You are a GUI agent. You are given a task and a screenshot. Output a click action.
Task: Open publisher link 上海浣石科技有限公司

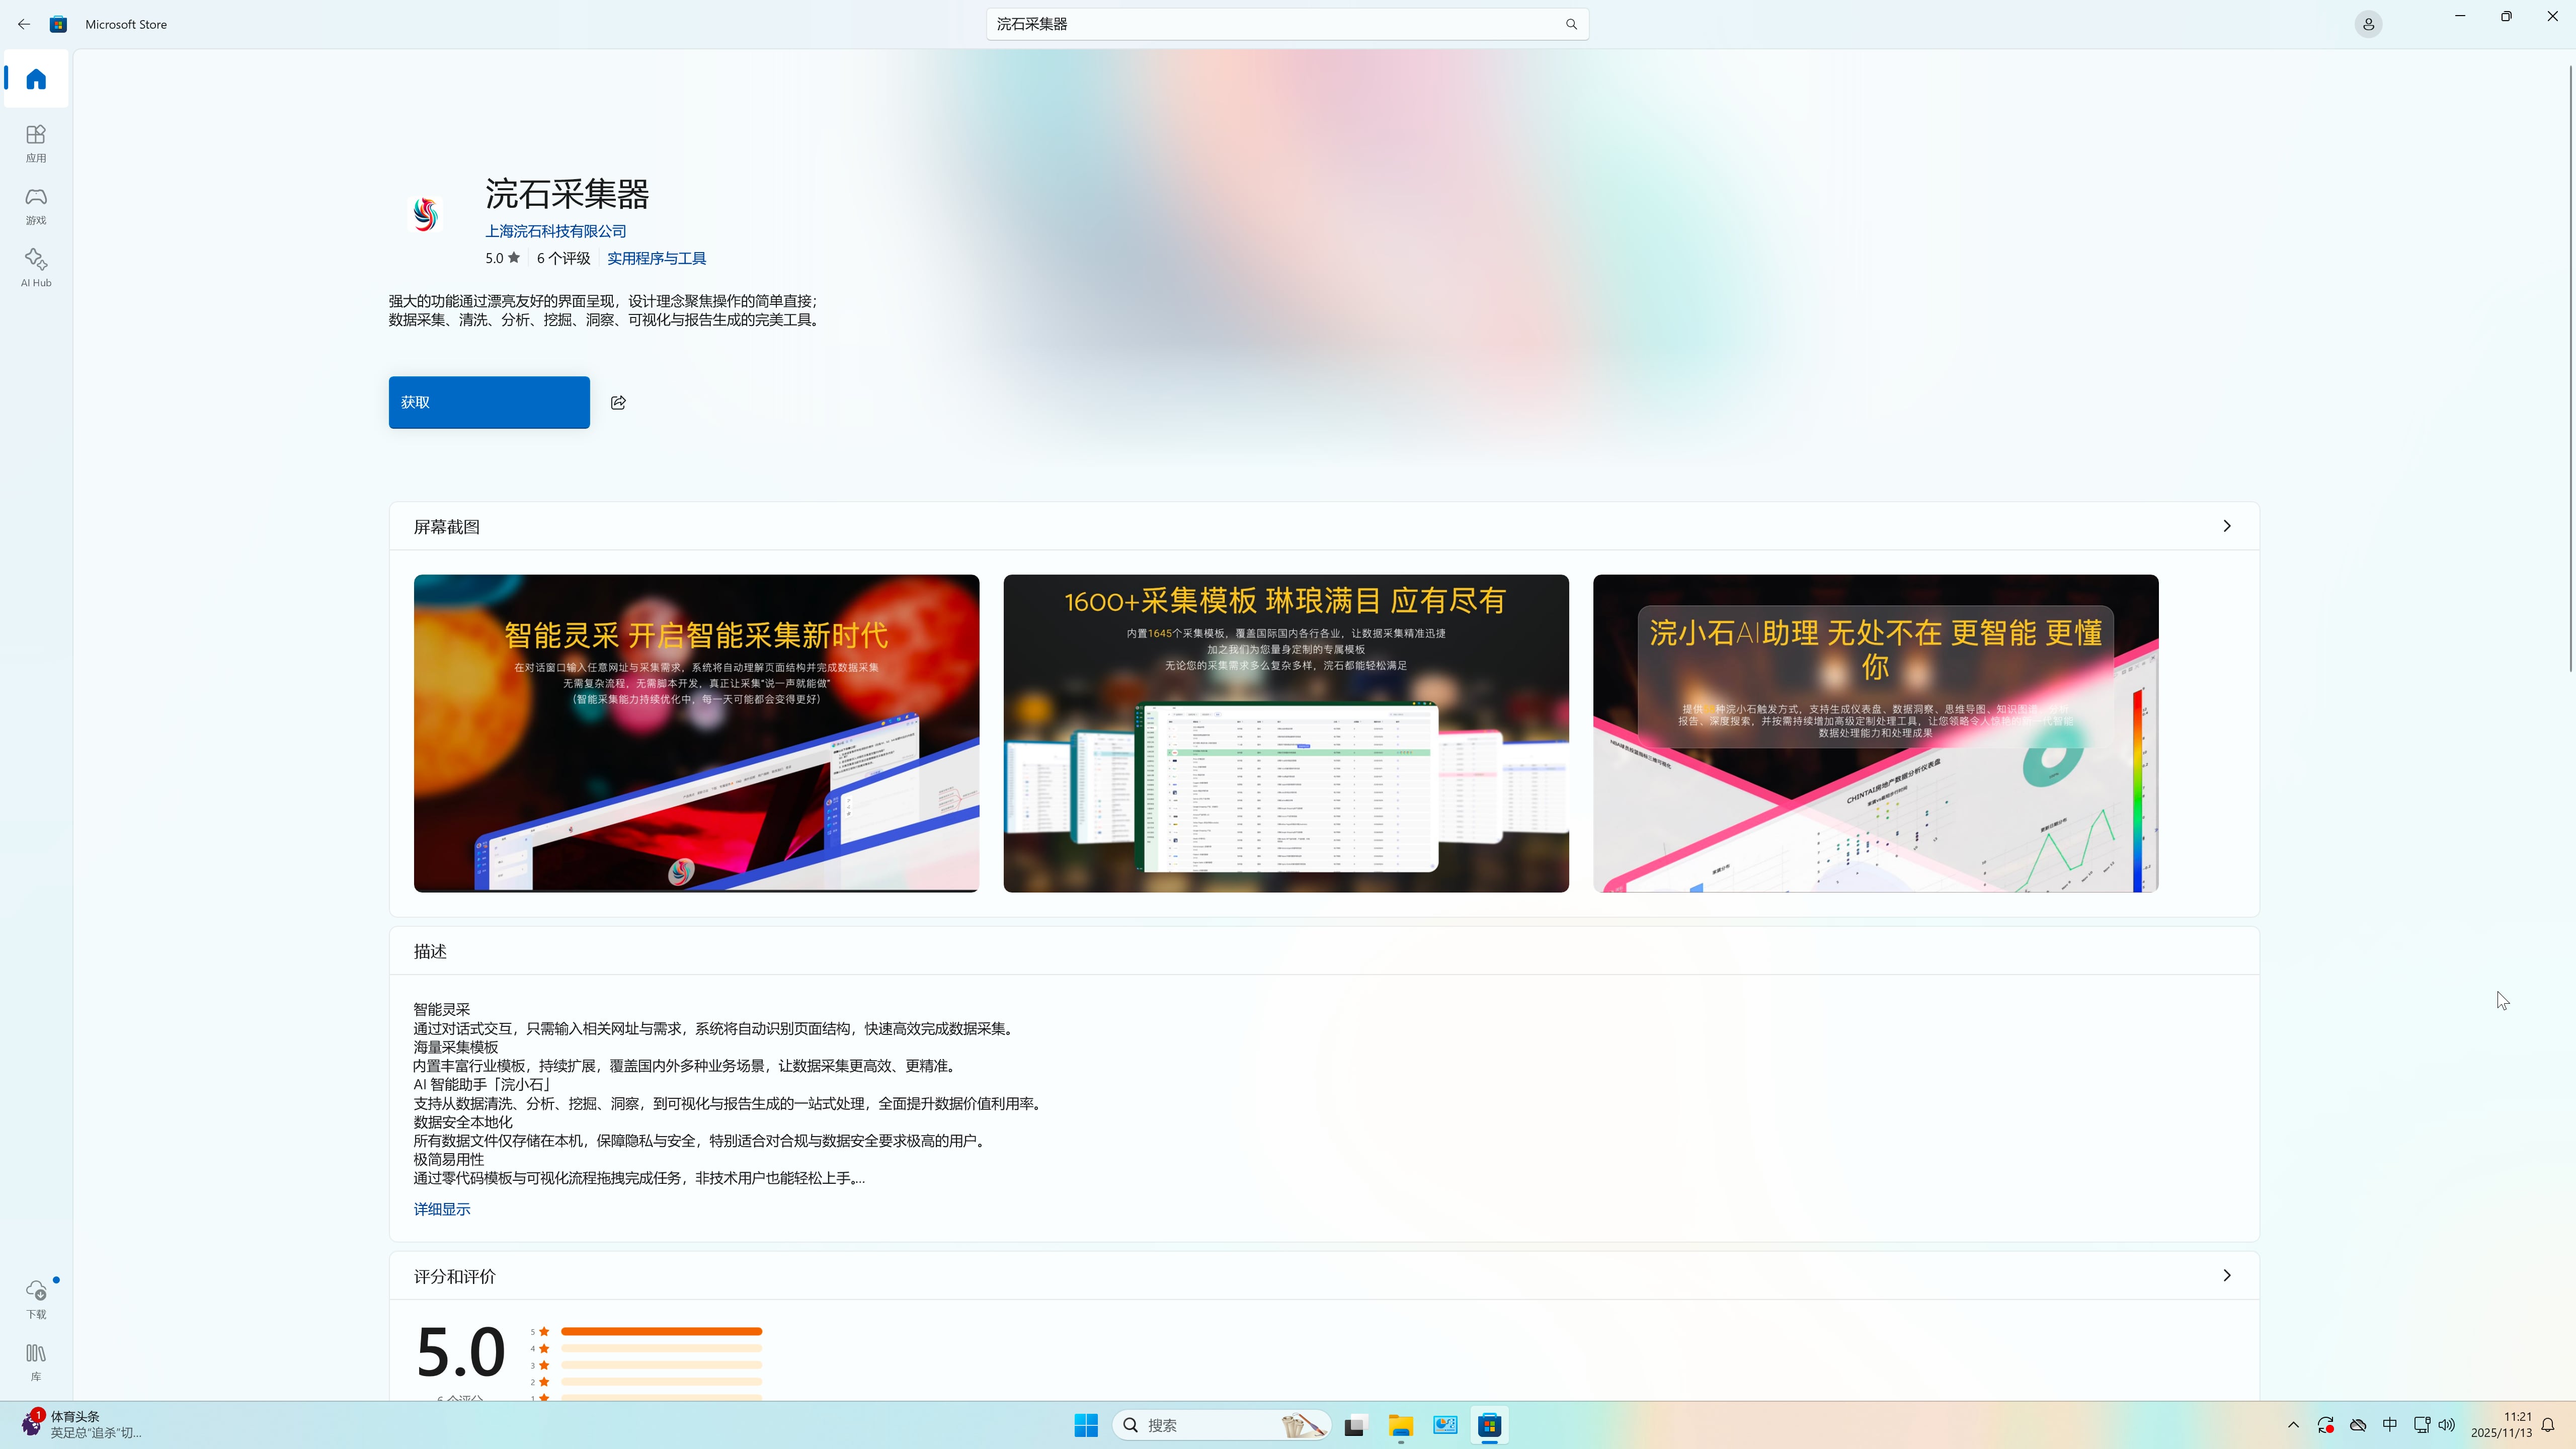[x=555, y=231]
